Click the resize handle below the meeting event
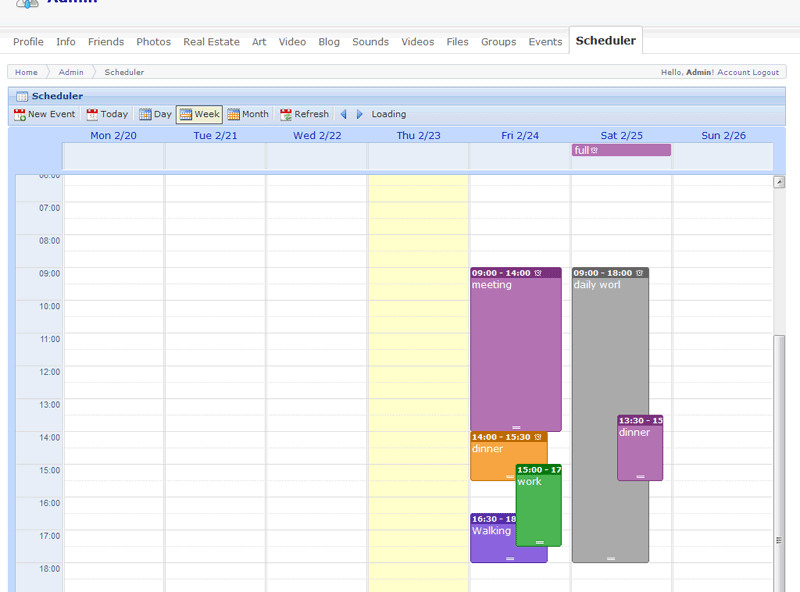800x592 pixels. (516, 428)
